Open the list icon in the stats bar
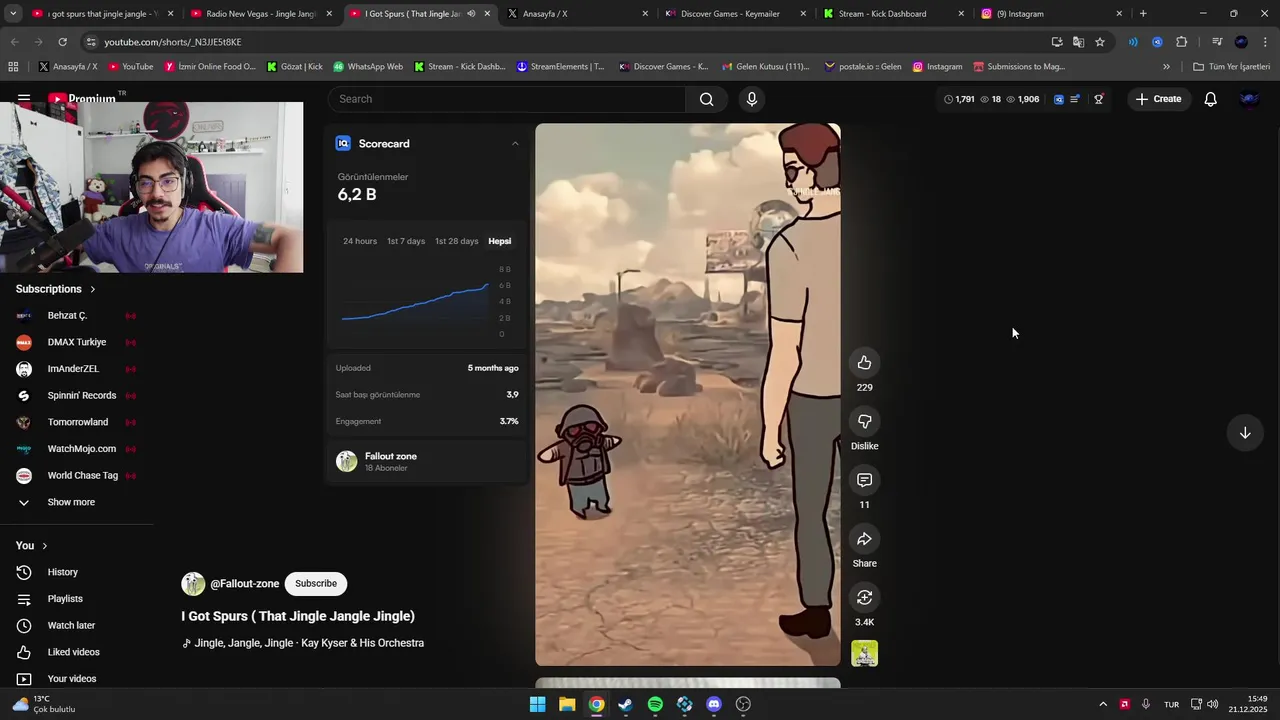 [1075, 99]
